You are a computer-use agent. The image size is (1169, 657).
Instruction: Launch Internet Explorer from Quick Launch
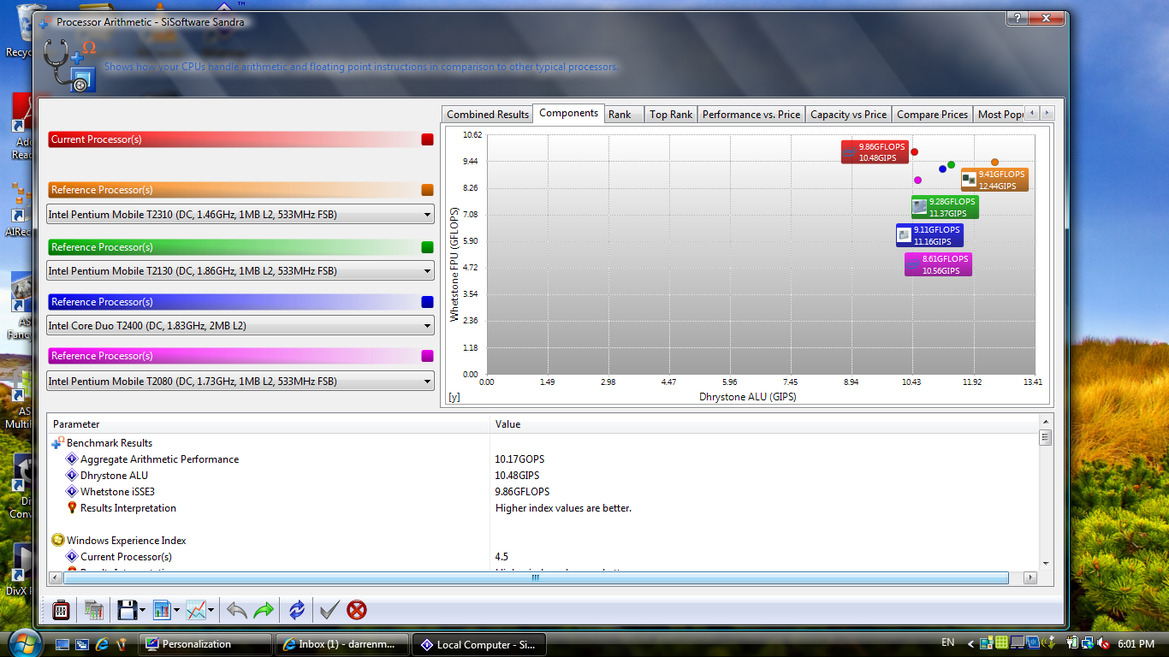click(102, 644)
